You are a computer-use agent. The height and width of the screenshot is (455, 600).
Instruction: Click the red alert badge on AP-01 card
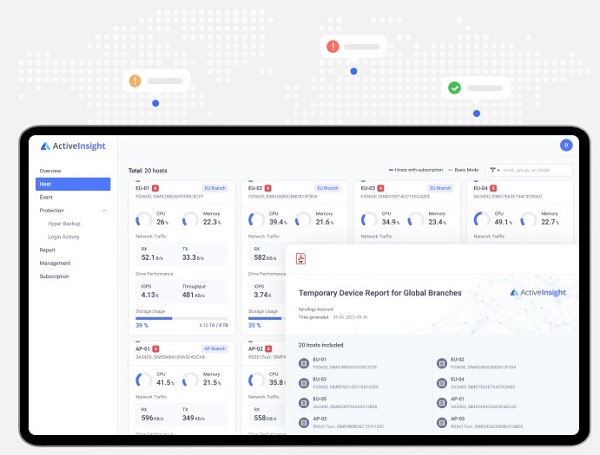[x=157, y=349]
